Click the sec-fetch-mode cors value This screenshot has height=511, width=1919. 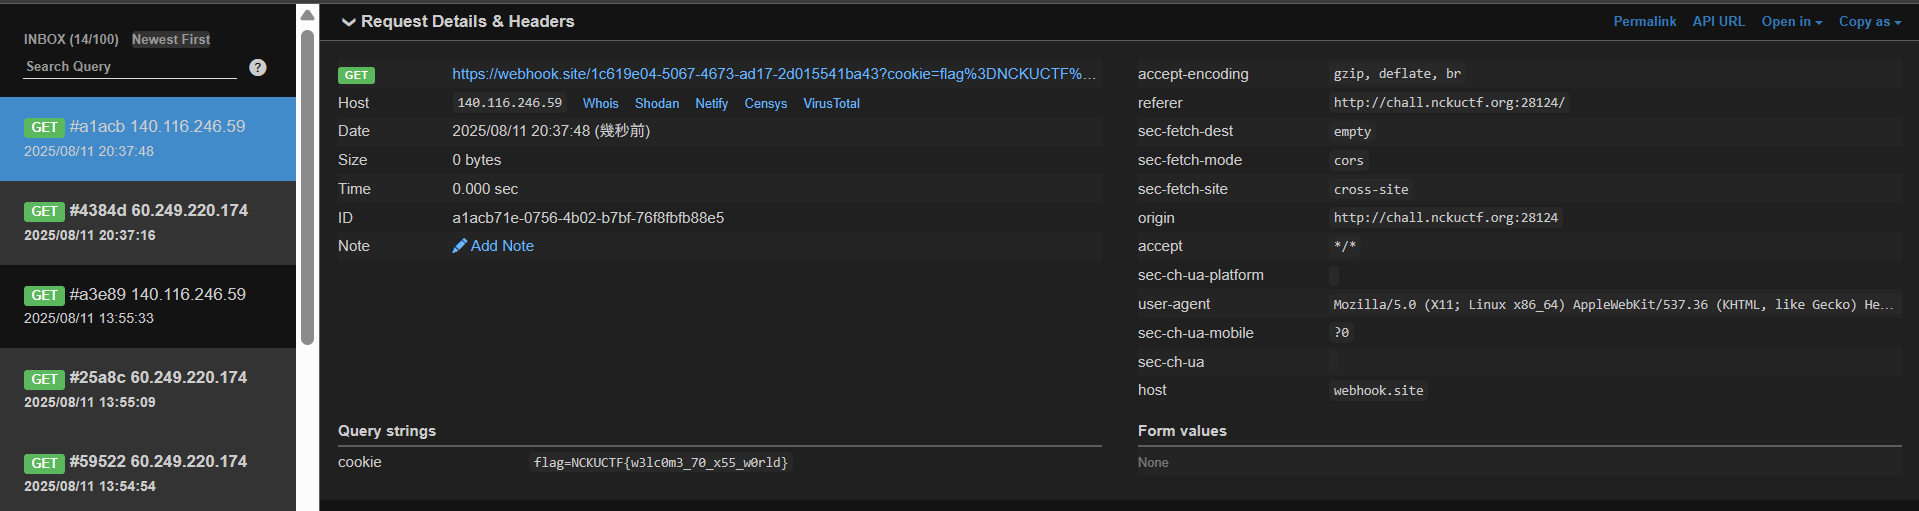[x=1348, y=161]
